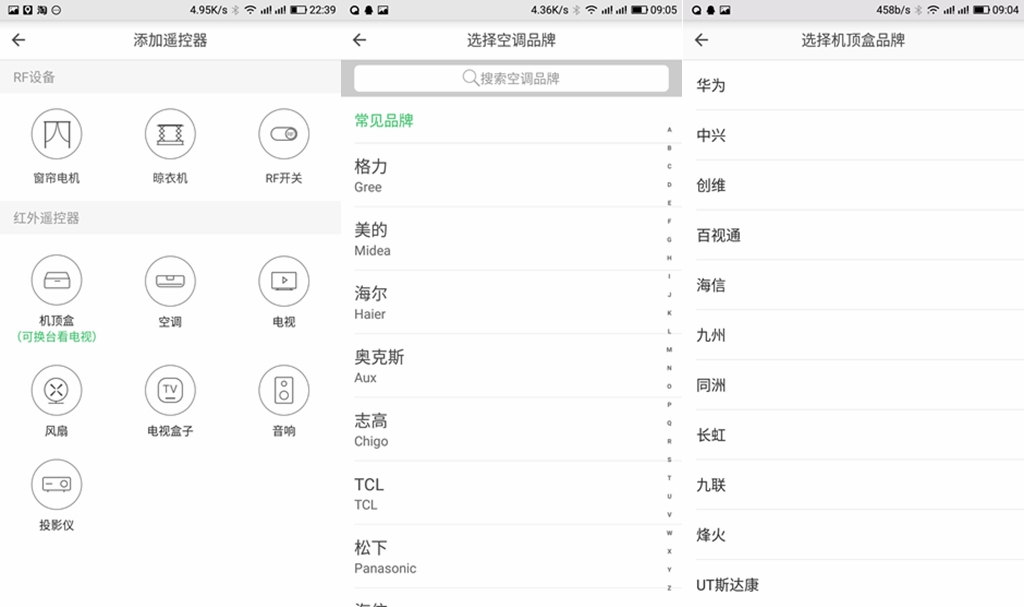Tap the search magnifier in brand search box
Image resolution: width=1024 pixels, height=607 pixels.
click(470, 78)
